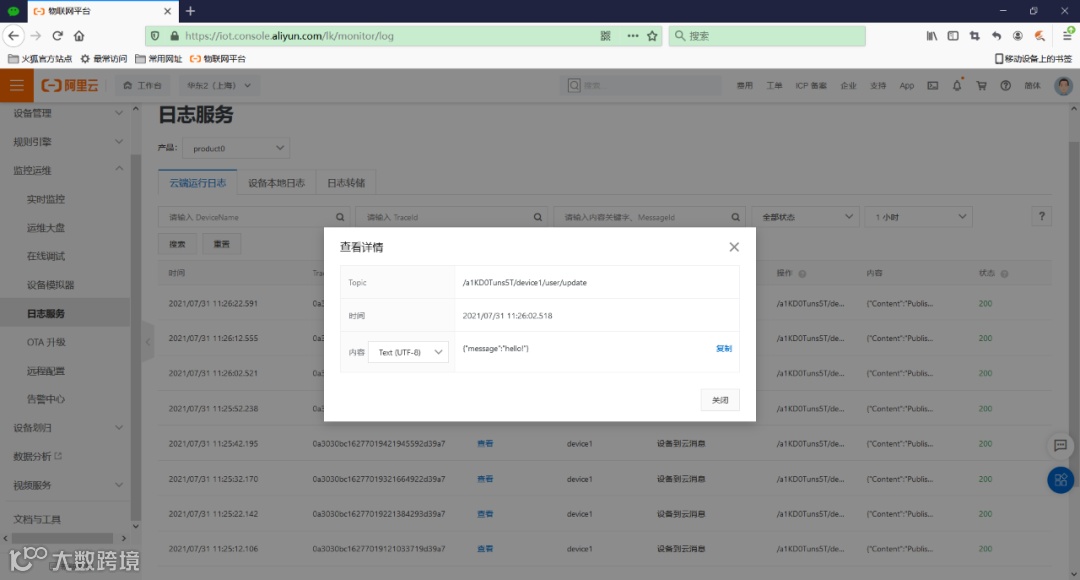The image size is (1080, 580).
Task: Open the 最常访问 bookmark
Action: coord(104,59)
